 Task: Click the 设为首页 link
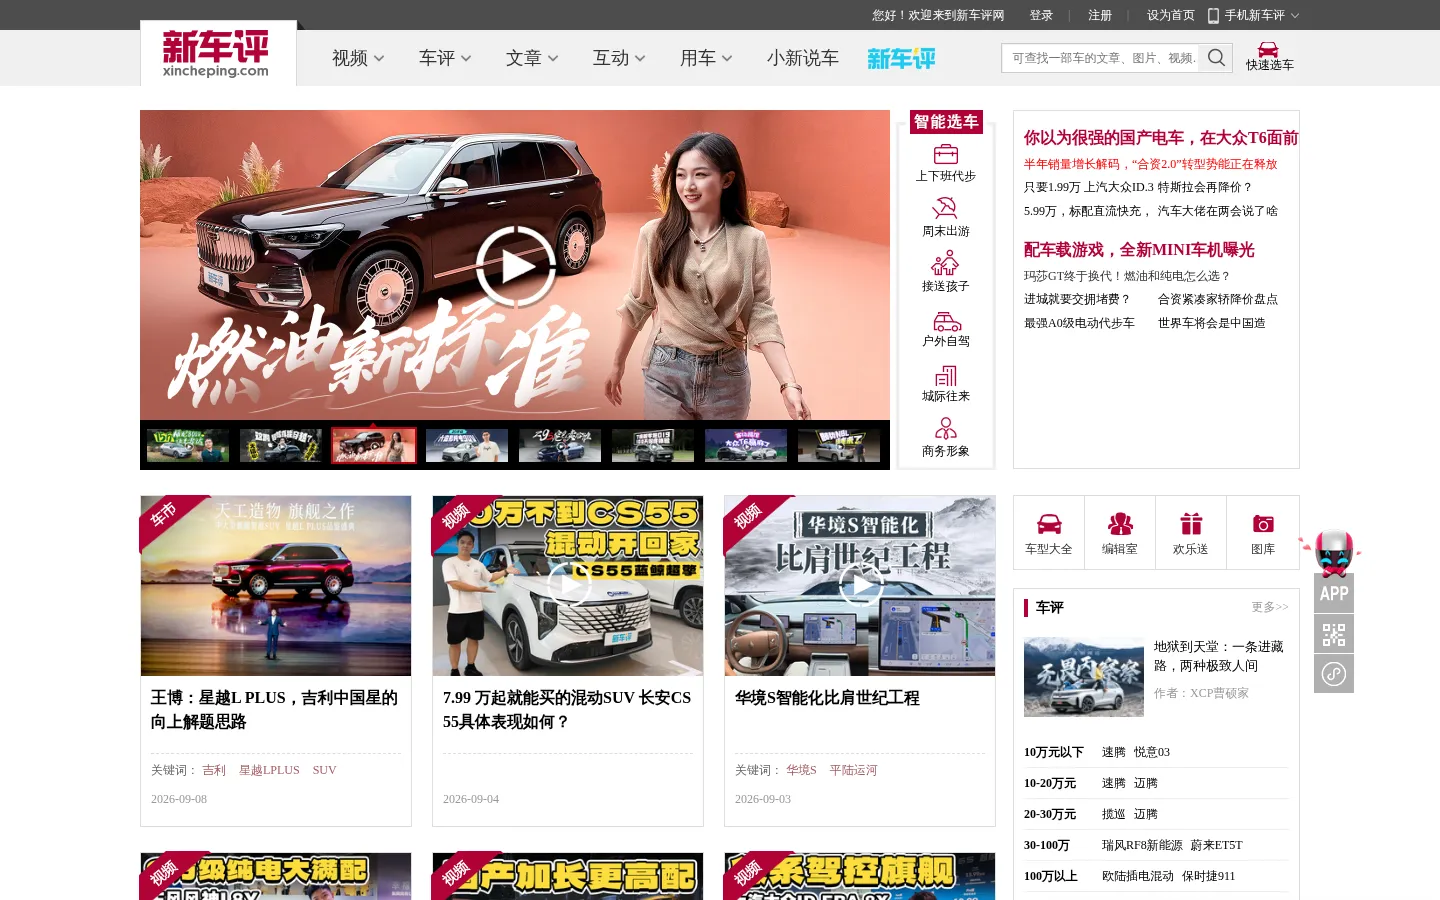coord(1171,15)
